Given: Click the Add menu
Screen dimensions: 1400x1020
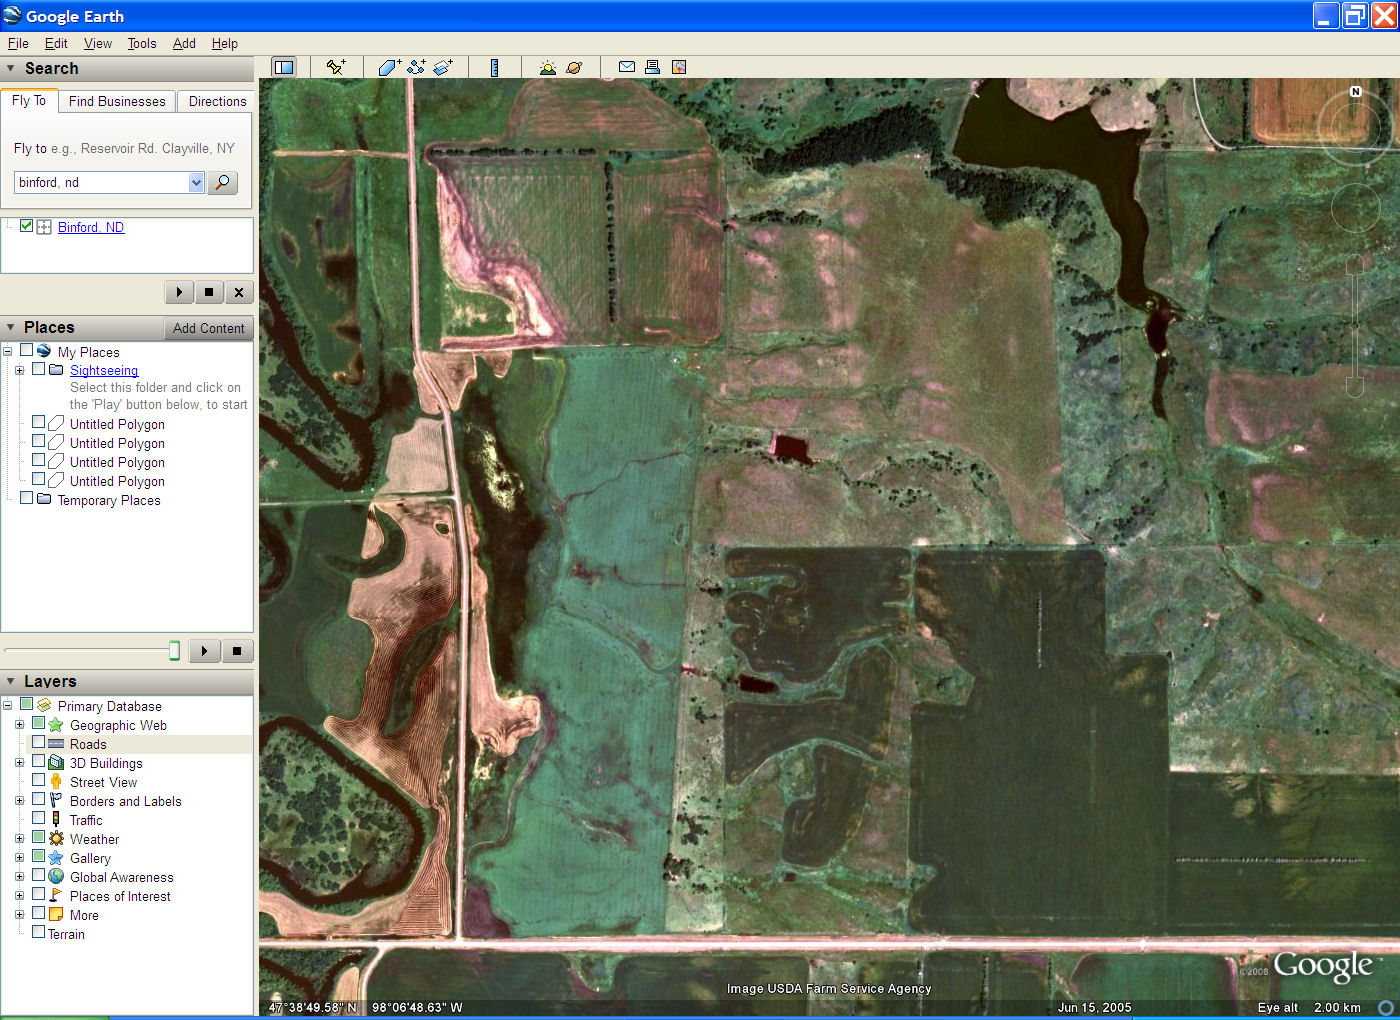Looking at the screenshot, I should [x=184, y=43].
